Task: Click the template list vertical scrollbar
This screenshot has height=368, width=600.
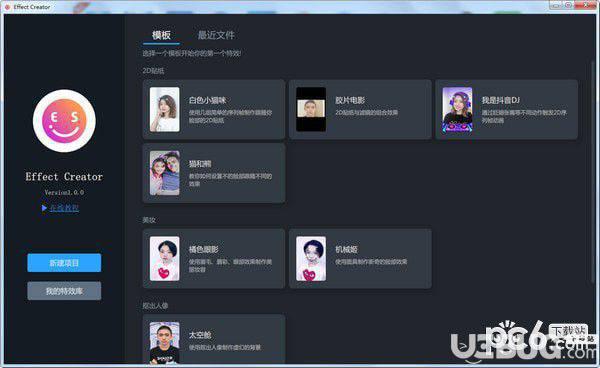Action: tap(592, 172)
